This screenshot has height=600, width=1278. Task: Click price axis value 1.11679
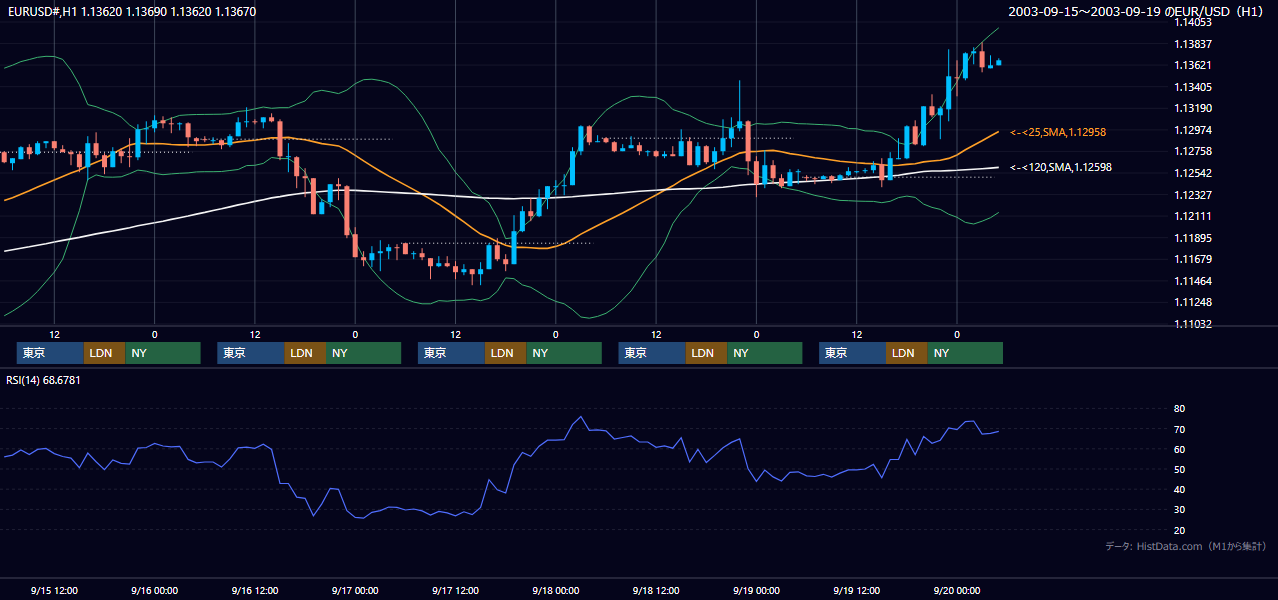1193,259
